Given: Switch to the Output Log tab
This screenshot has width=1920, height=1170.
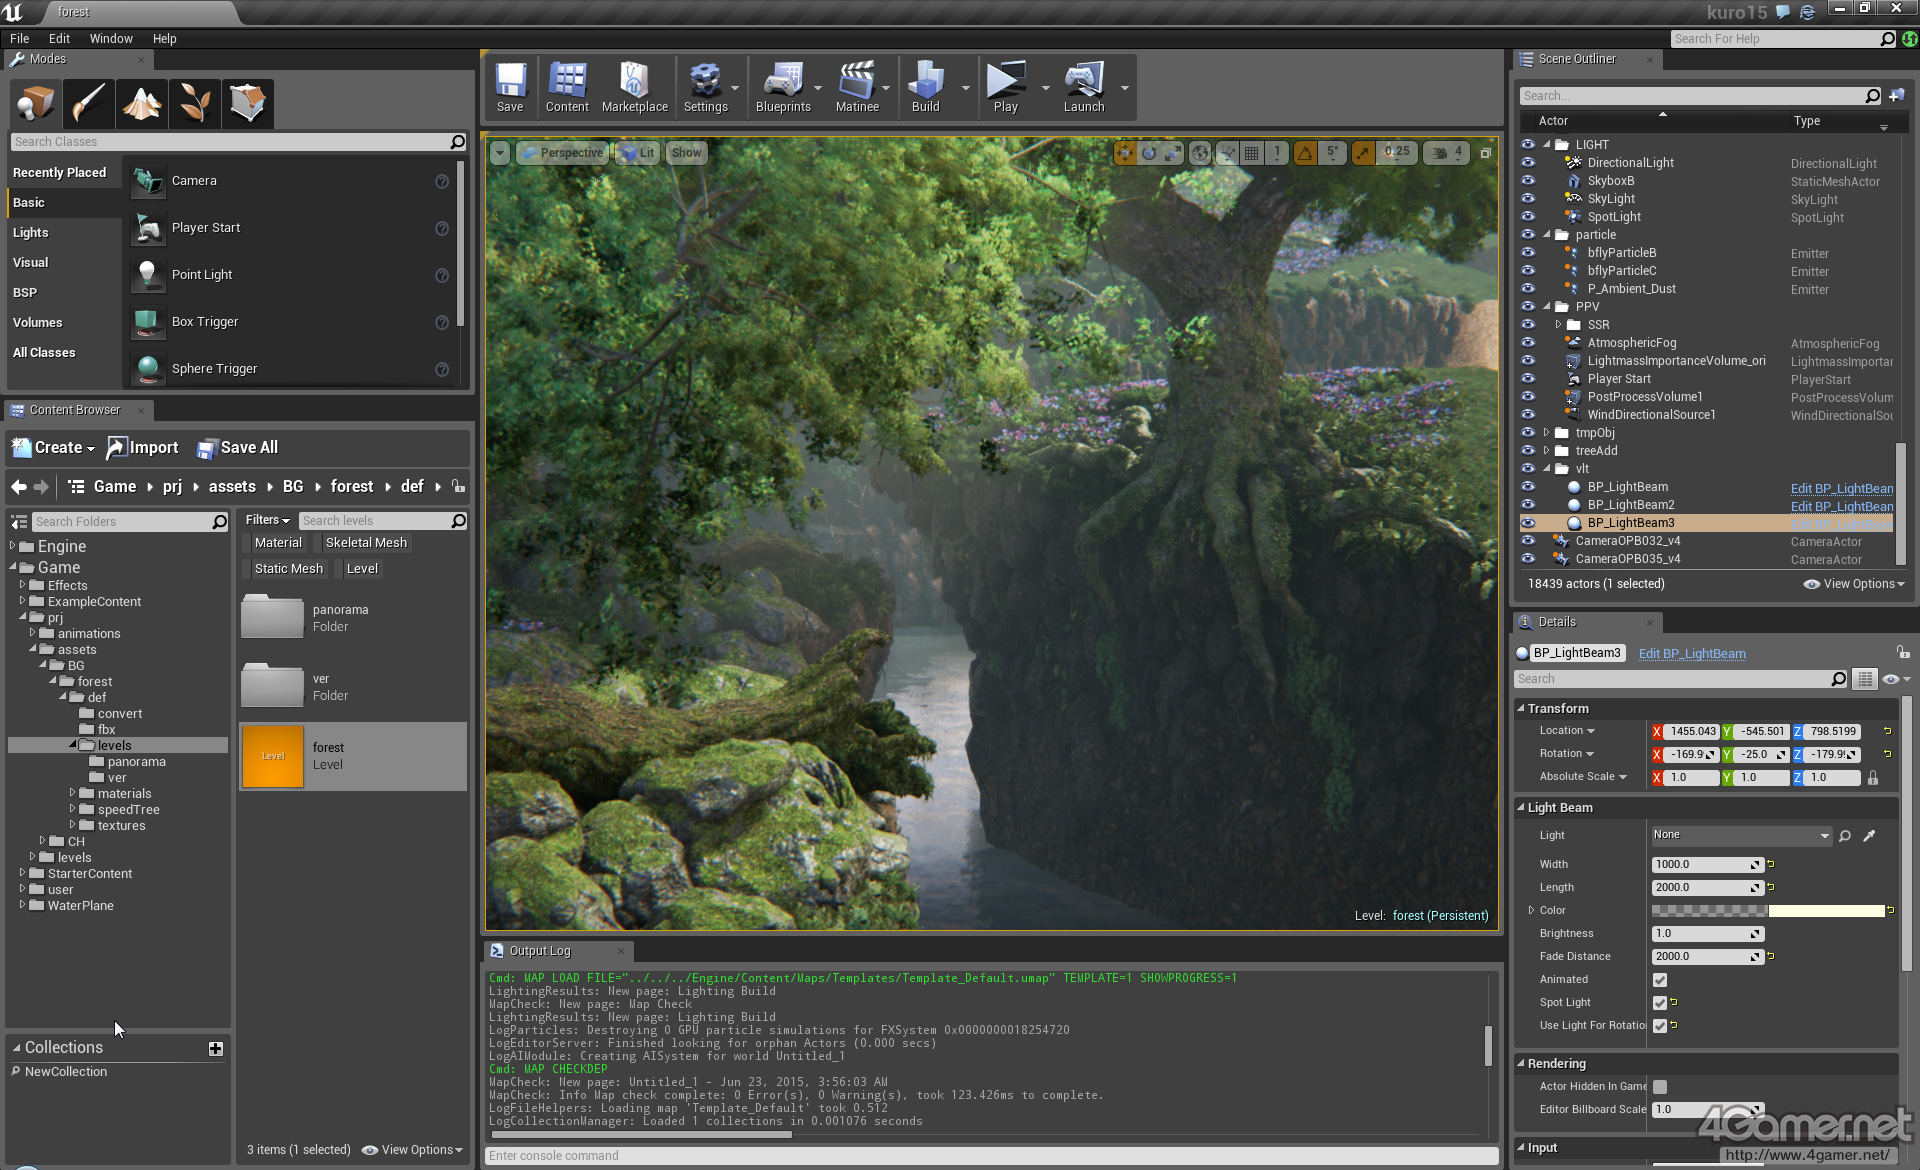Looking at the screenshot, I should [540, 951].
